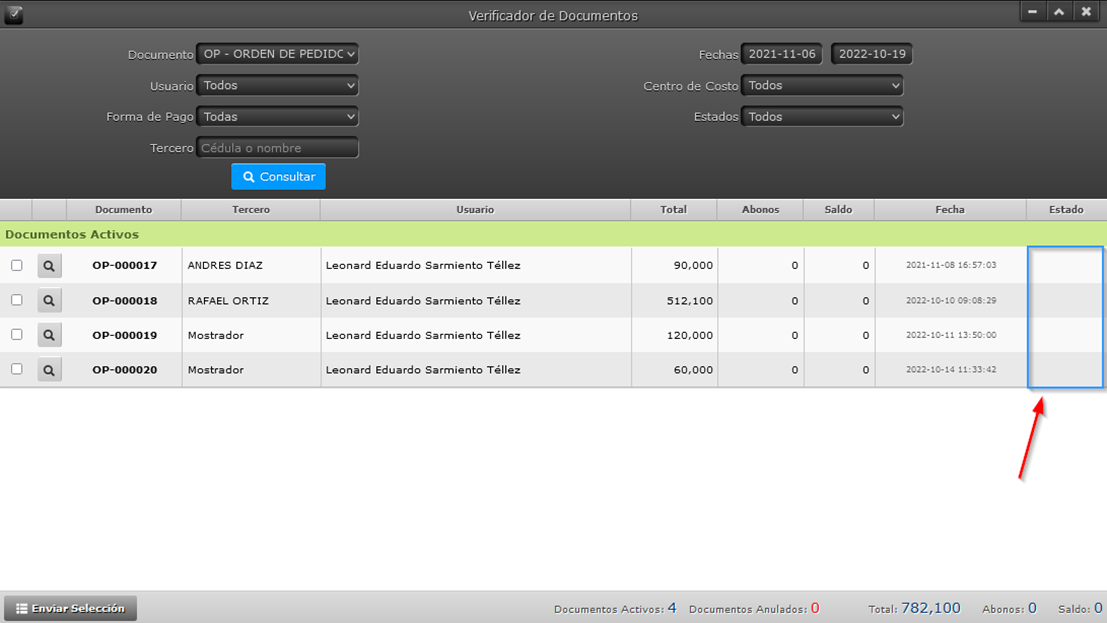Open the Centro de Costo dropdown
Image resolution: width=1107 pixels, height=623 pixels.
pos(822,86)
